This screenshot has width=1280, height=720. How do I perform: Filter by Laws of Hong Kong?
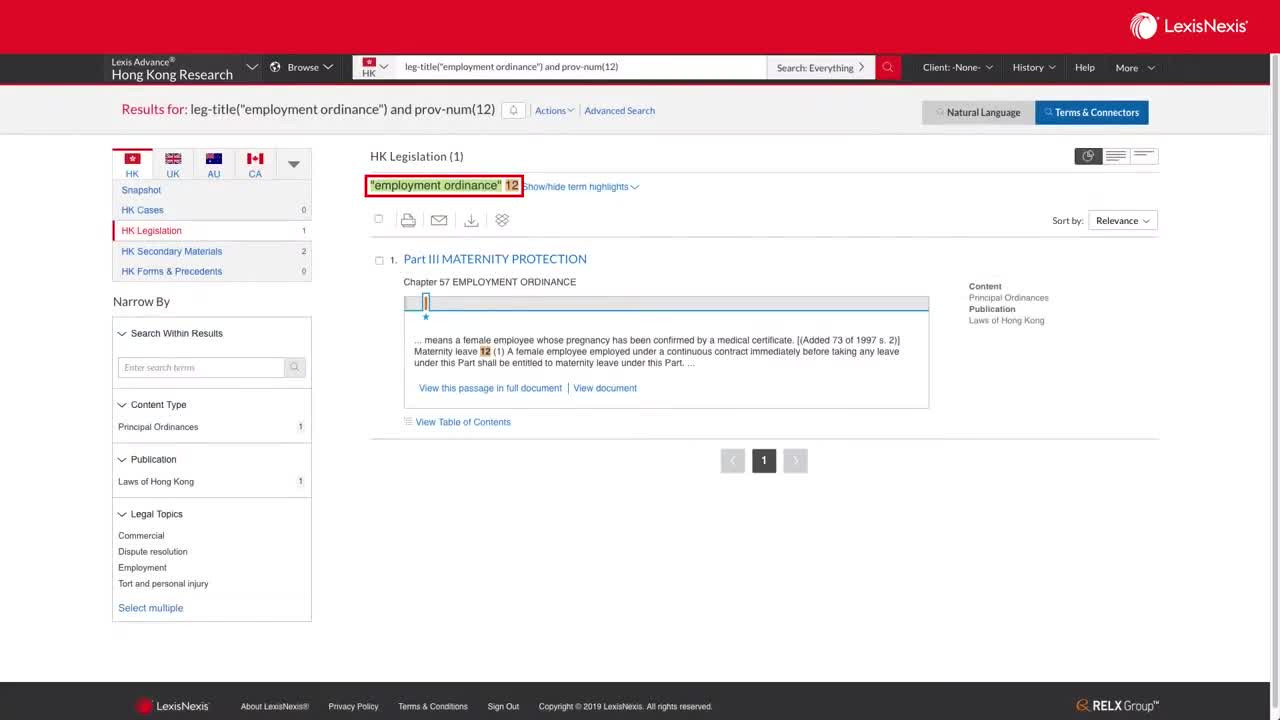pos(156,482)
